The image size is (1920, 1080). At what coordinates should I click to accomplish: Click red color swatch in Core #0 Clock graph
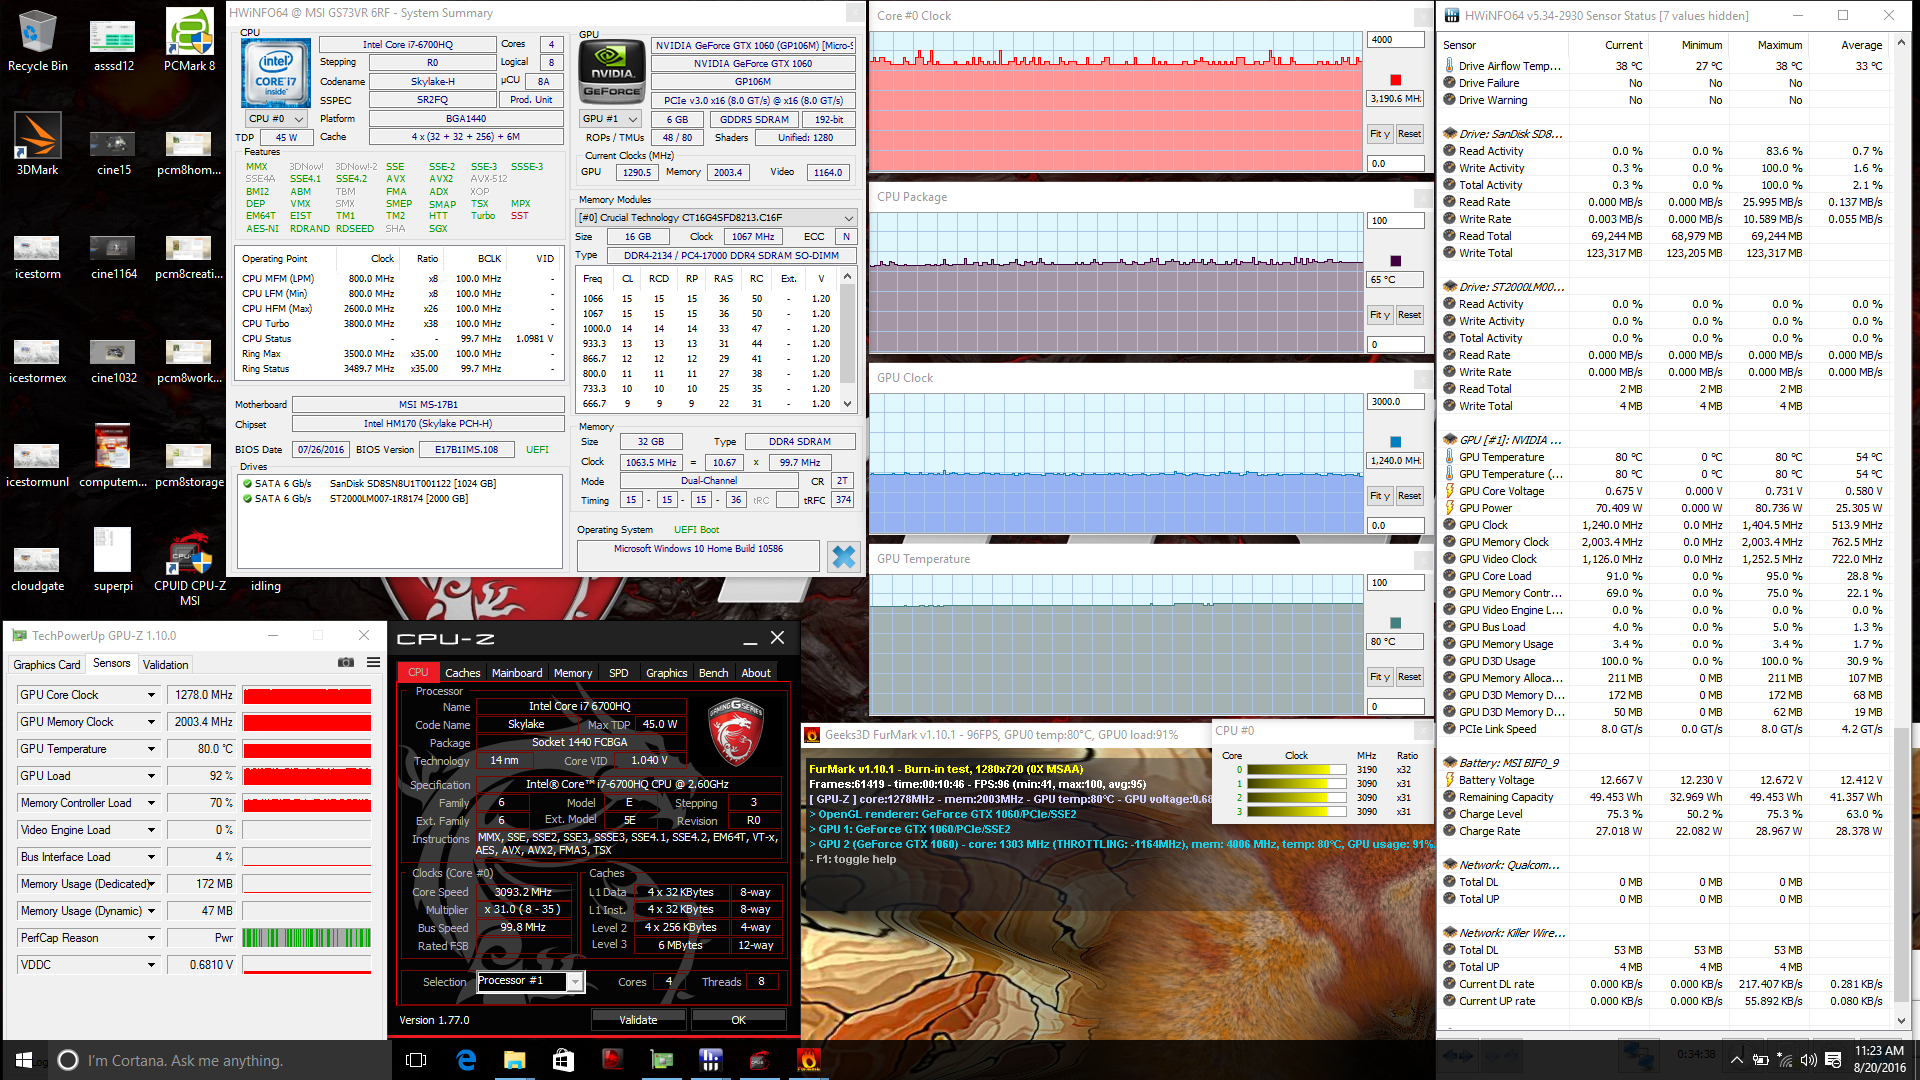[1395, 80]
